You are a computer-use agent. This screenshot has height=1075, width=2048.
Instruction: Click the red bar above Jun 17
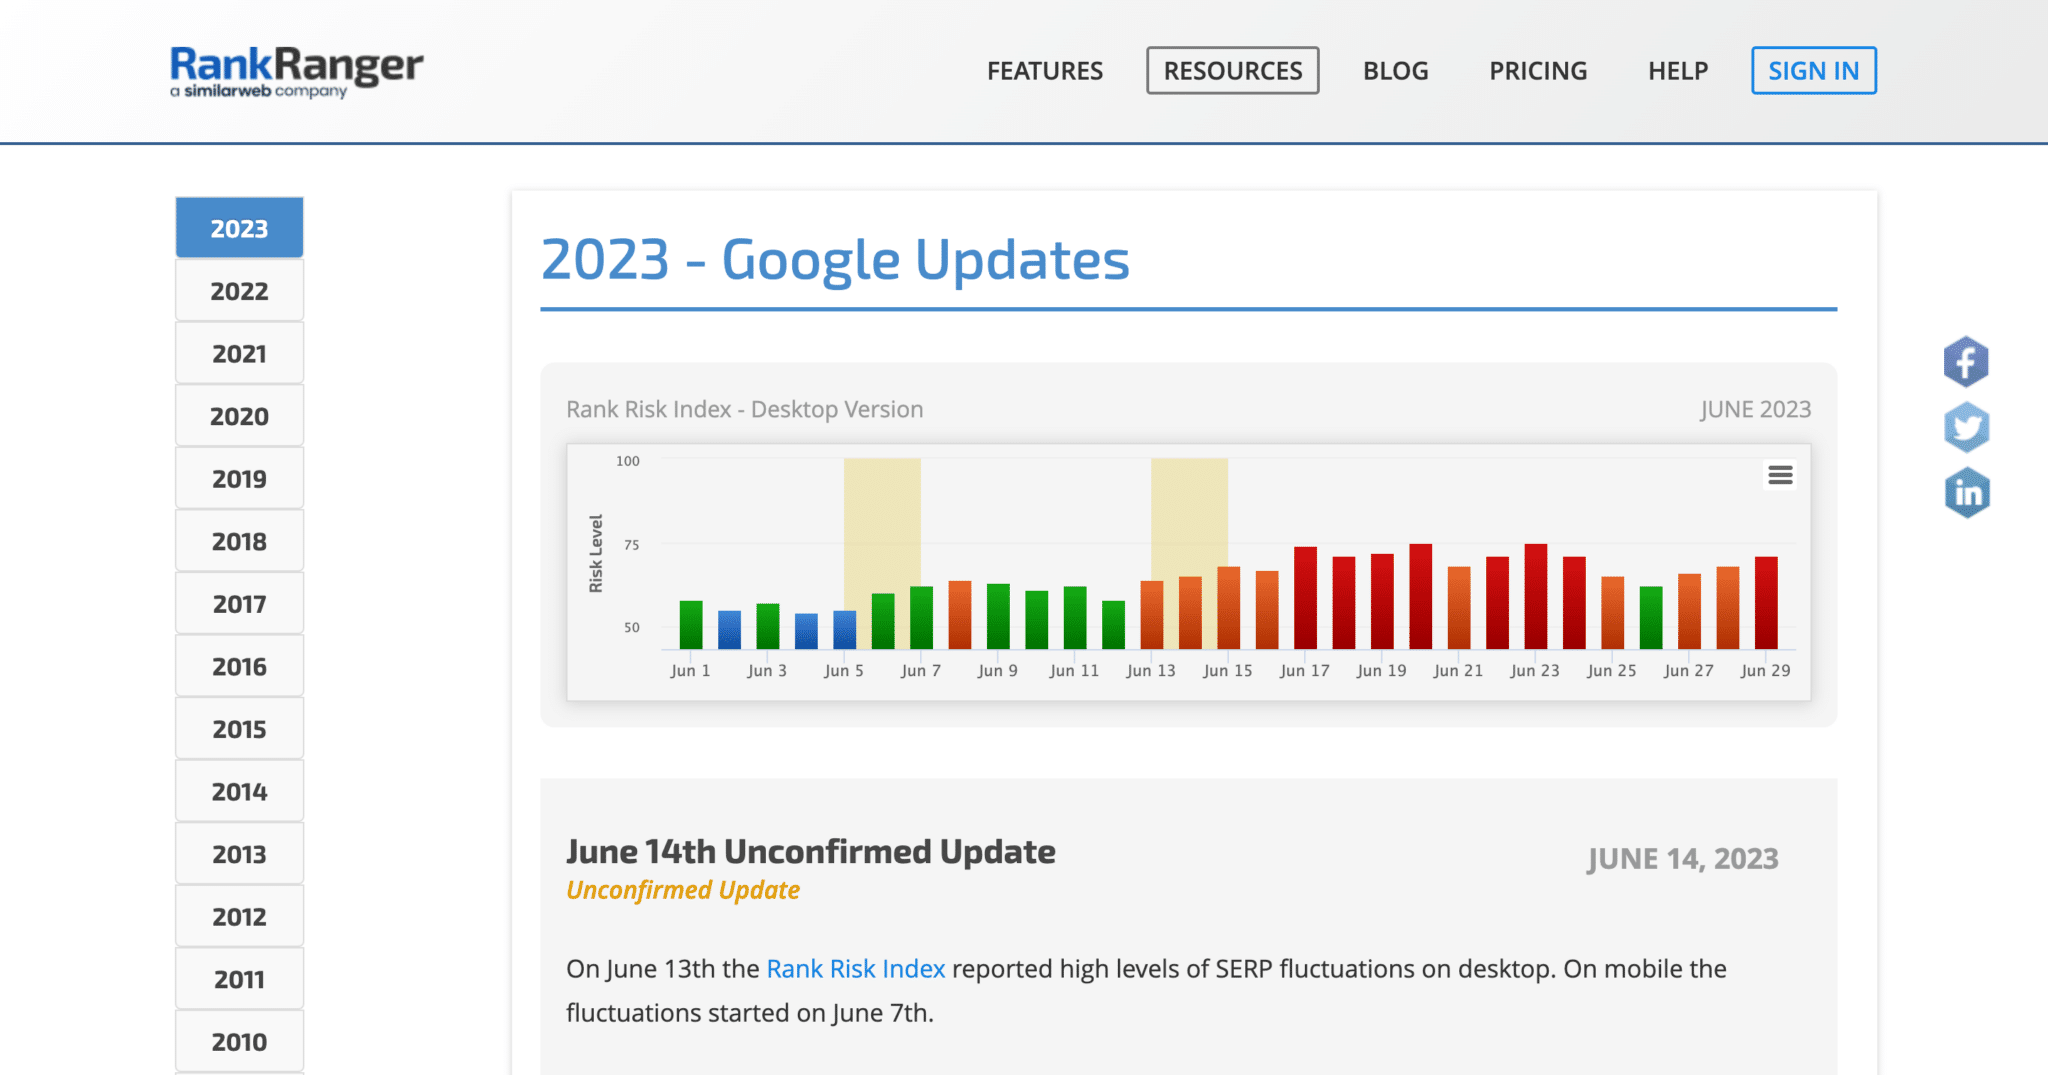pyautogui.click(x=1305, y=598)
